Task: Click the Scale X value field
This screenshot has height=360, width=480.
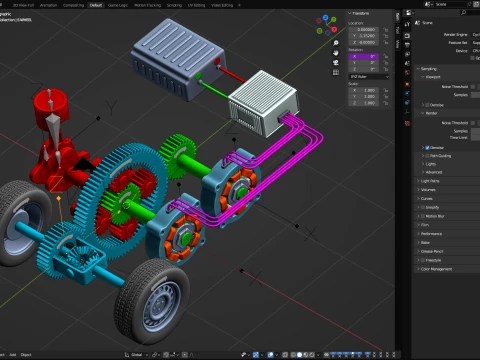Action: pos(364,90)
